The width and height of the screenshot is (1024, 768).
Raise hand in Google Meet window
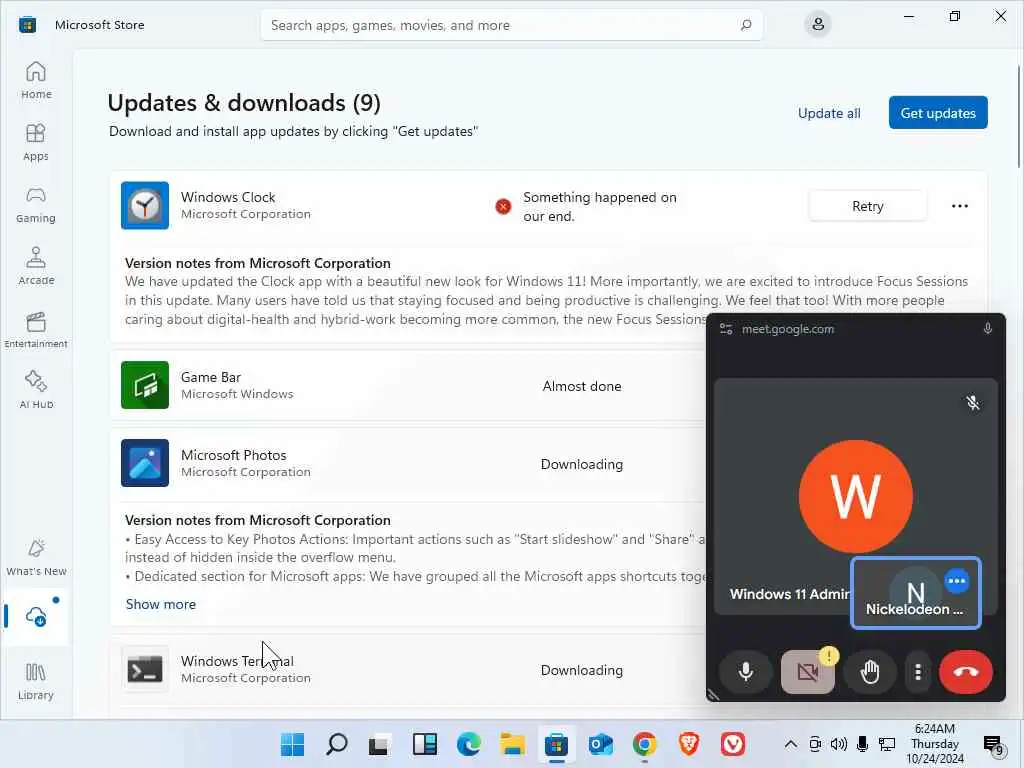click(870, 671)
